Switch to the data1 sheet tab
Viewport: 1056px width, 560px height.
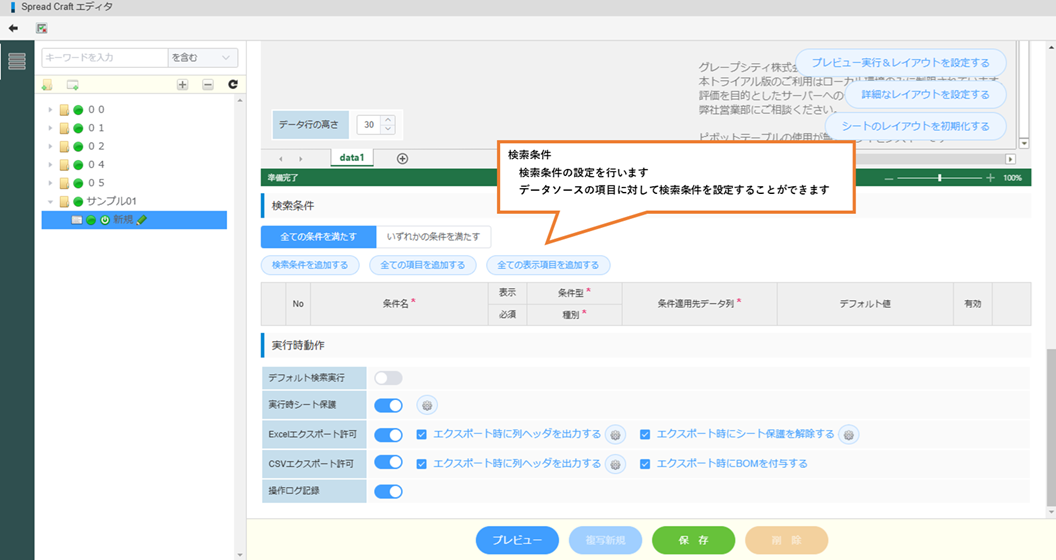tap(351, 158)
